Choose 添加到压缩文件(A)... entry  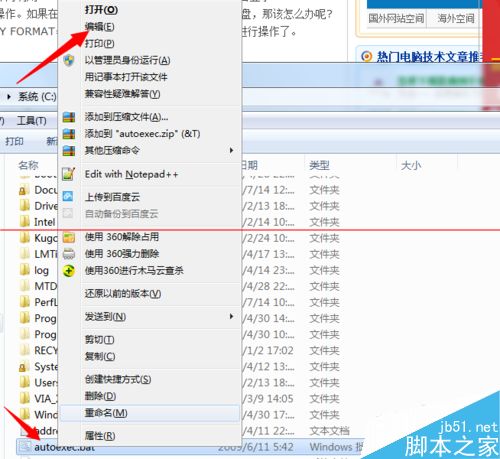126,117
